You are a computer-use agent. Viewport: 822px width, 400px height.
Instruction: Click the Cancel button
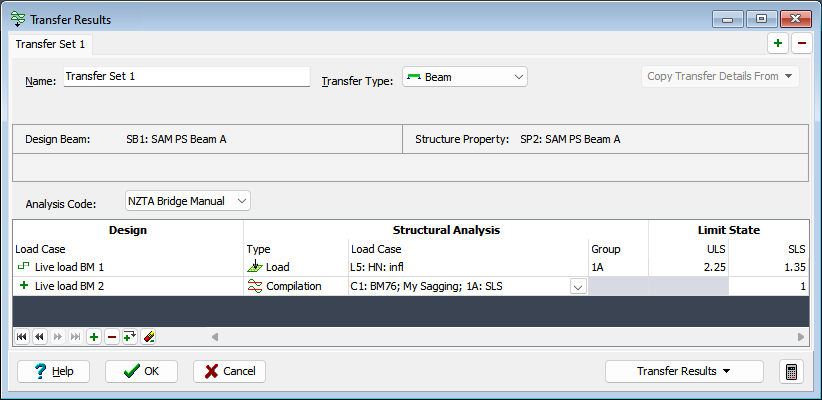click(229, 371)
